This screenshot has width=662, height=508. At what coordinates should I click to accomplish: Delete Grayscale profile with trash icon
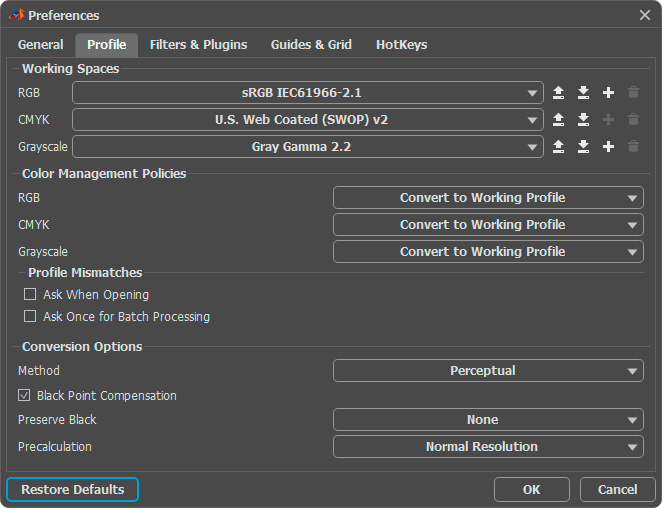point(633,147)
